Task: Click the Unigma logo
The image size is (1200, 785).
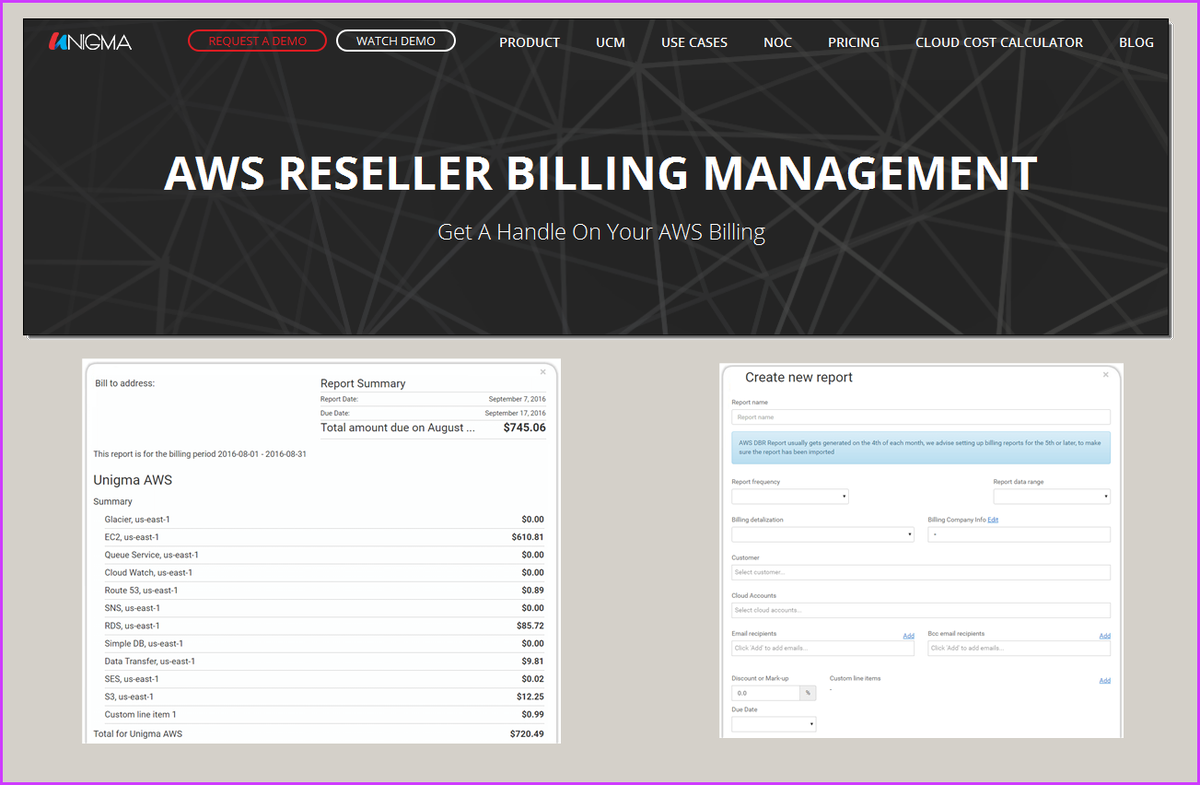Action: [90, 42]
